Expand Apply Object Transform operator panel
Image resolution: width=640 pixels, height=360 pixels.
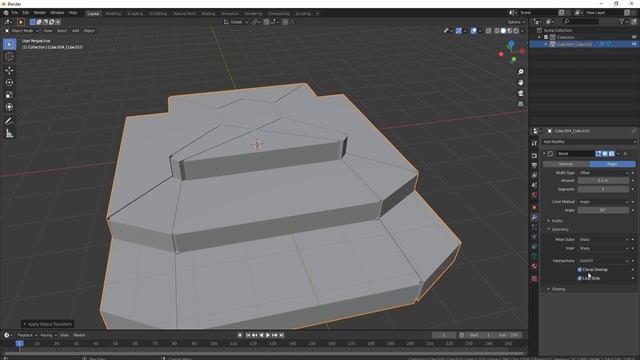[x=47, y=324]
